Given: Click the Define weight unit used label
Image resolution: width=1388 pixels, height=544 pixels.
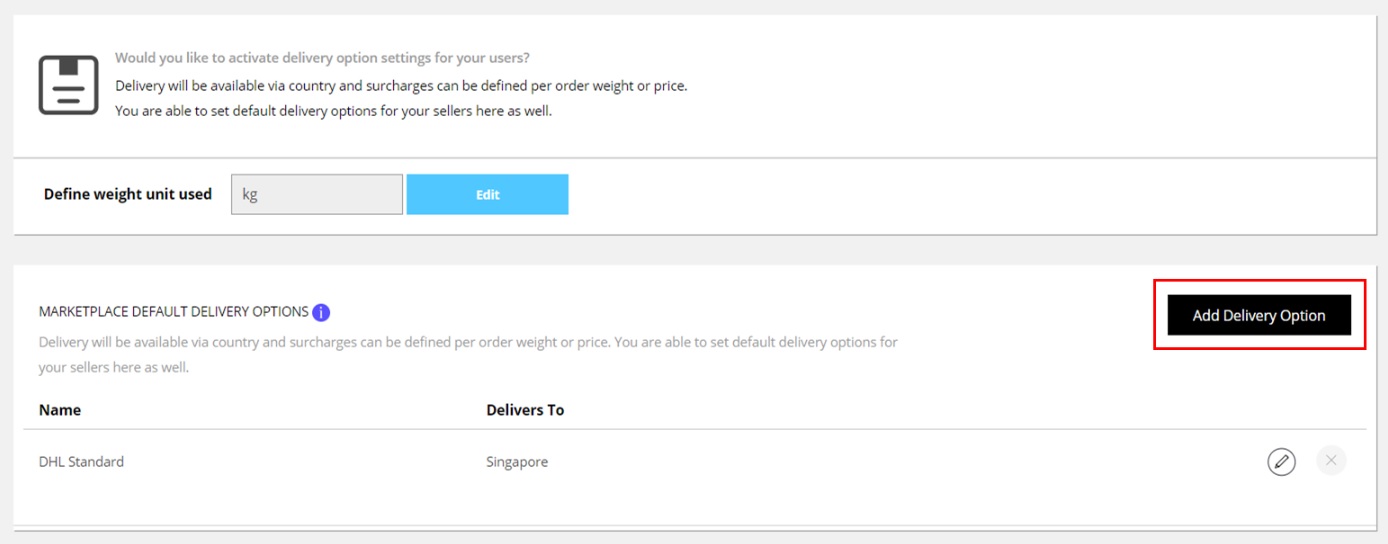Looking at the screenshot, I should point(128,195).
